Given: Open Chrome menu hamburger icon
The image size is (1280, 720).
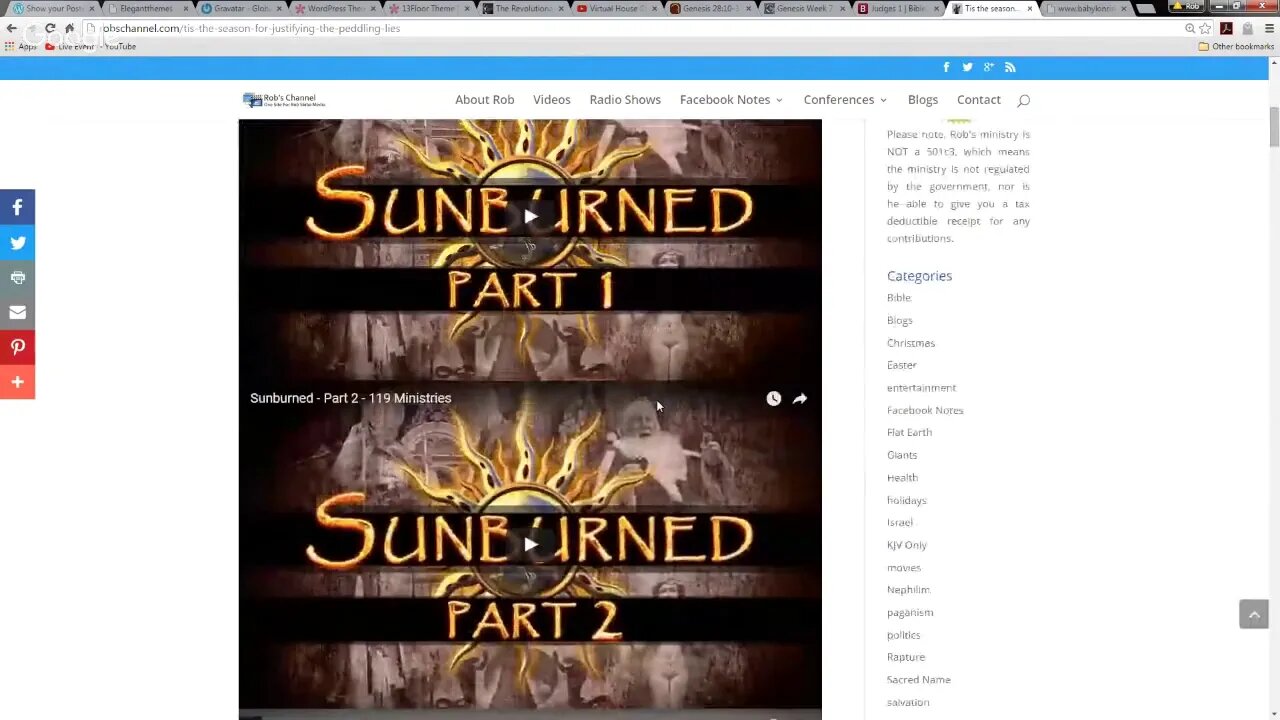Looking at the screenshot, I should tap(1269, 28).
